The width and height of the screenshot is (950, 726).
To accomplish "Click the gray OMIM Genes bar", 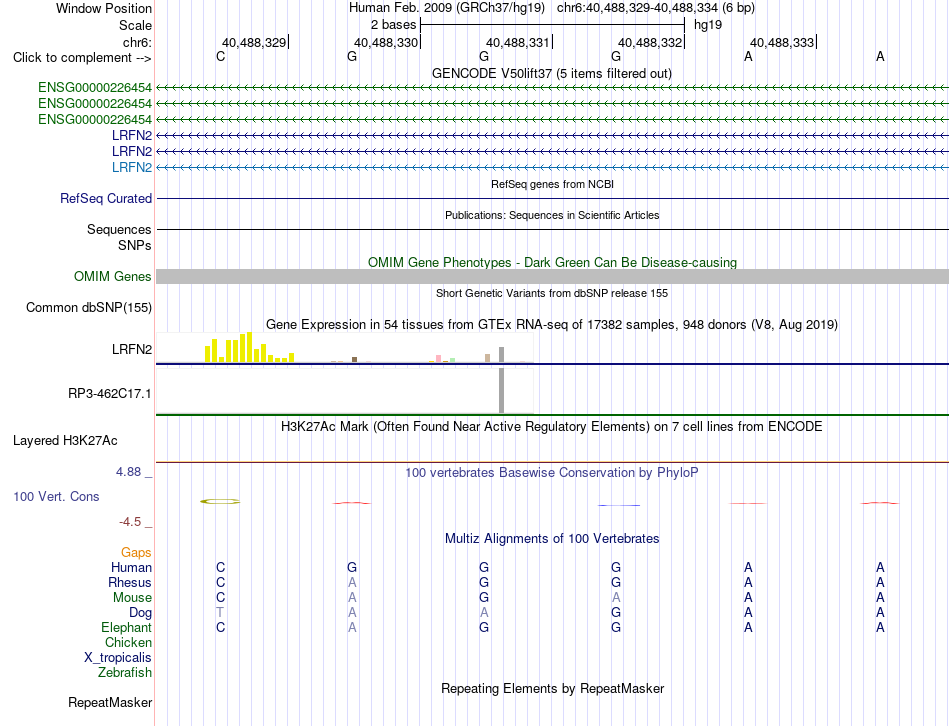I will (552, 276).
